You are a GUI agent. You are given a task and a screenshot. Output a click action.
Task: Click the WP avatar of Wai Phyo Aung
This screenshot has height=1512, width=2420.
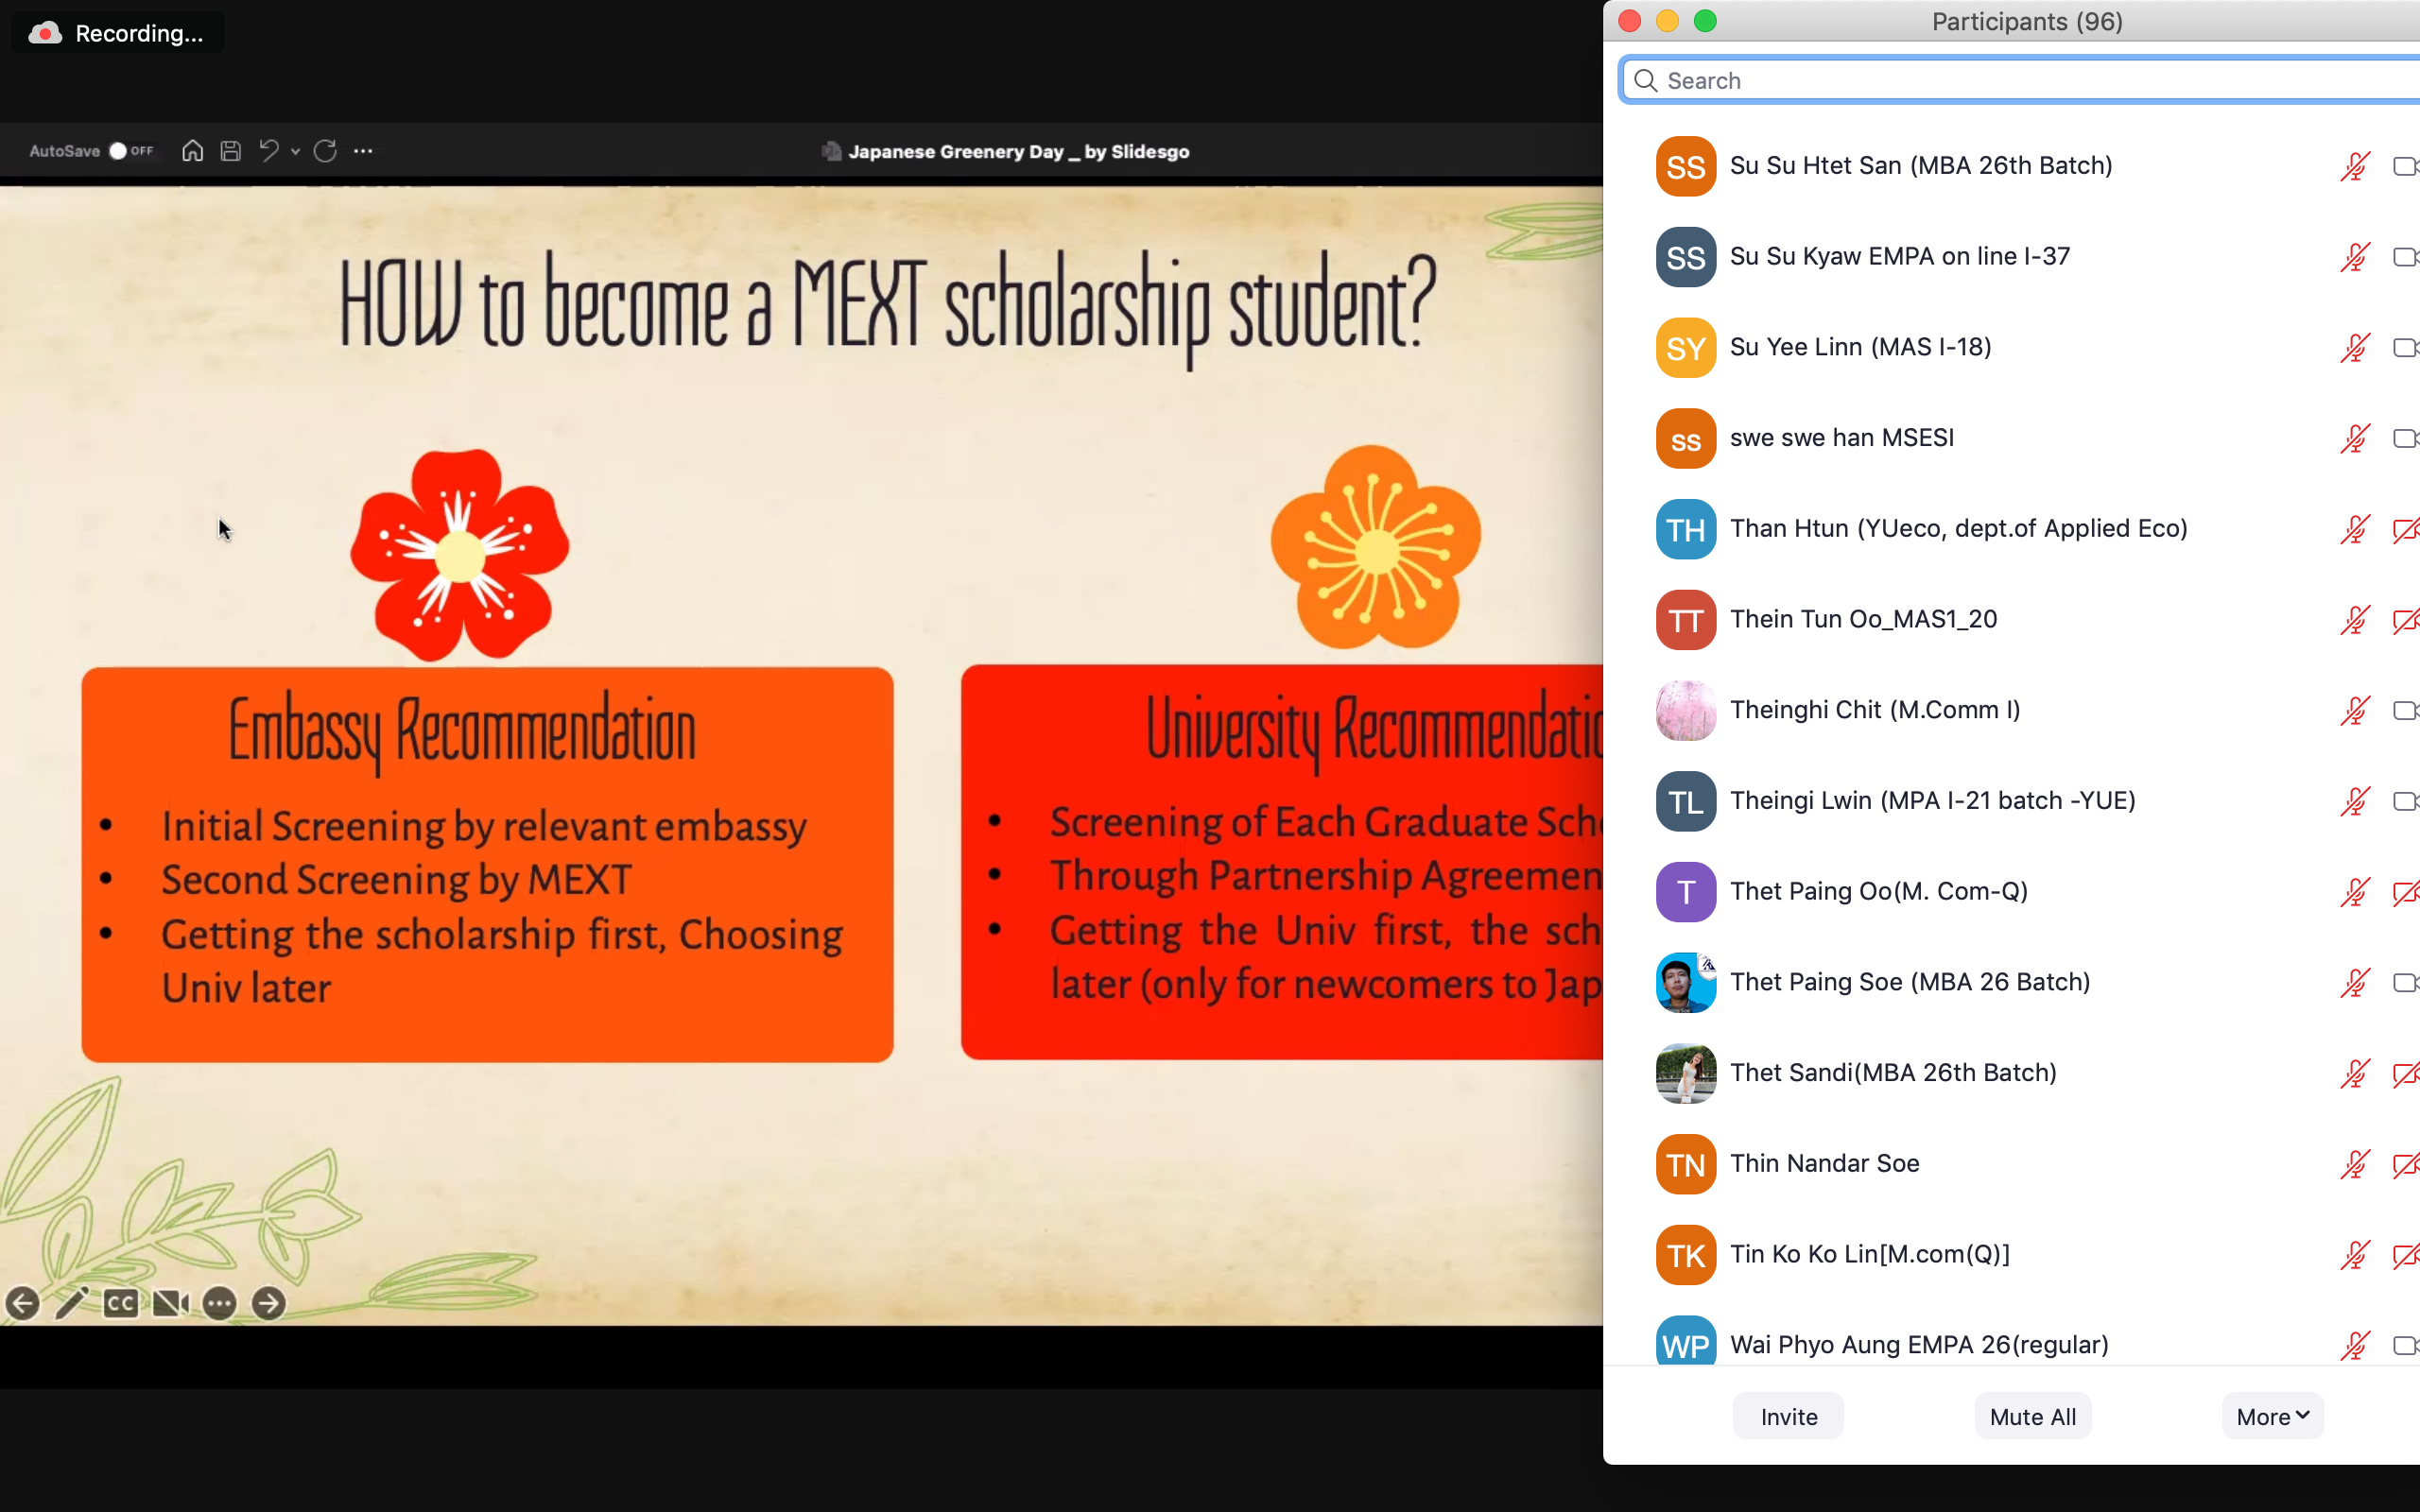coord(1686,1340)
